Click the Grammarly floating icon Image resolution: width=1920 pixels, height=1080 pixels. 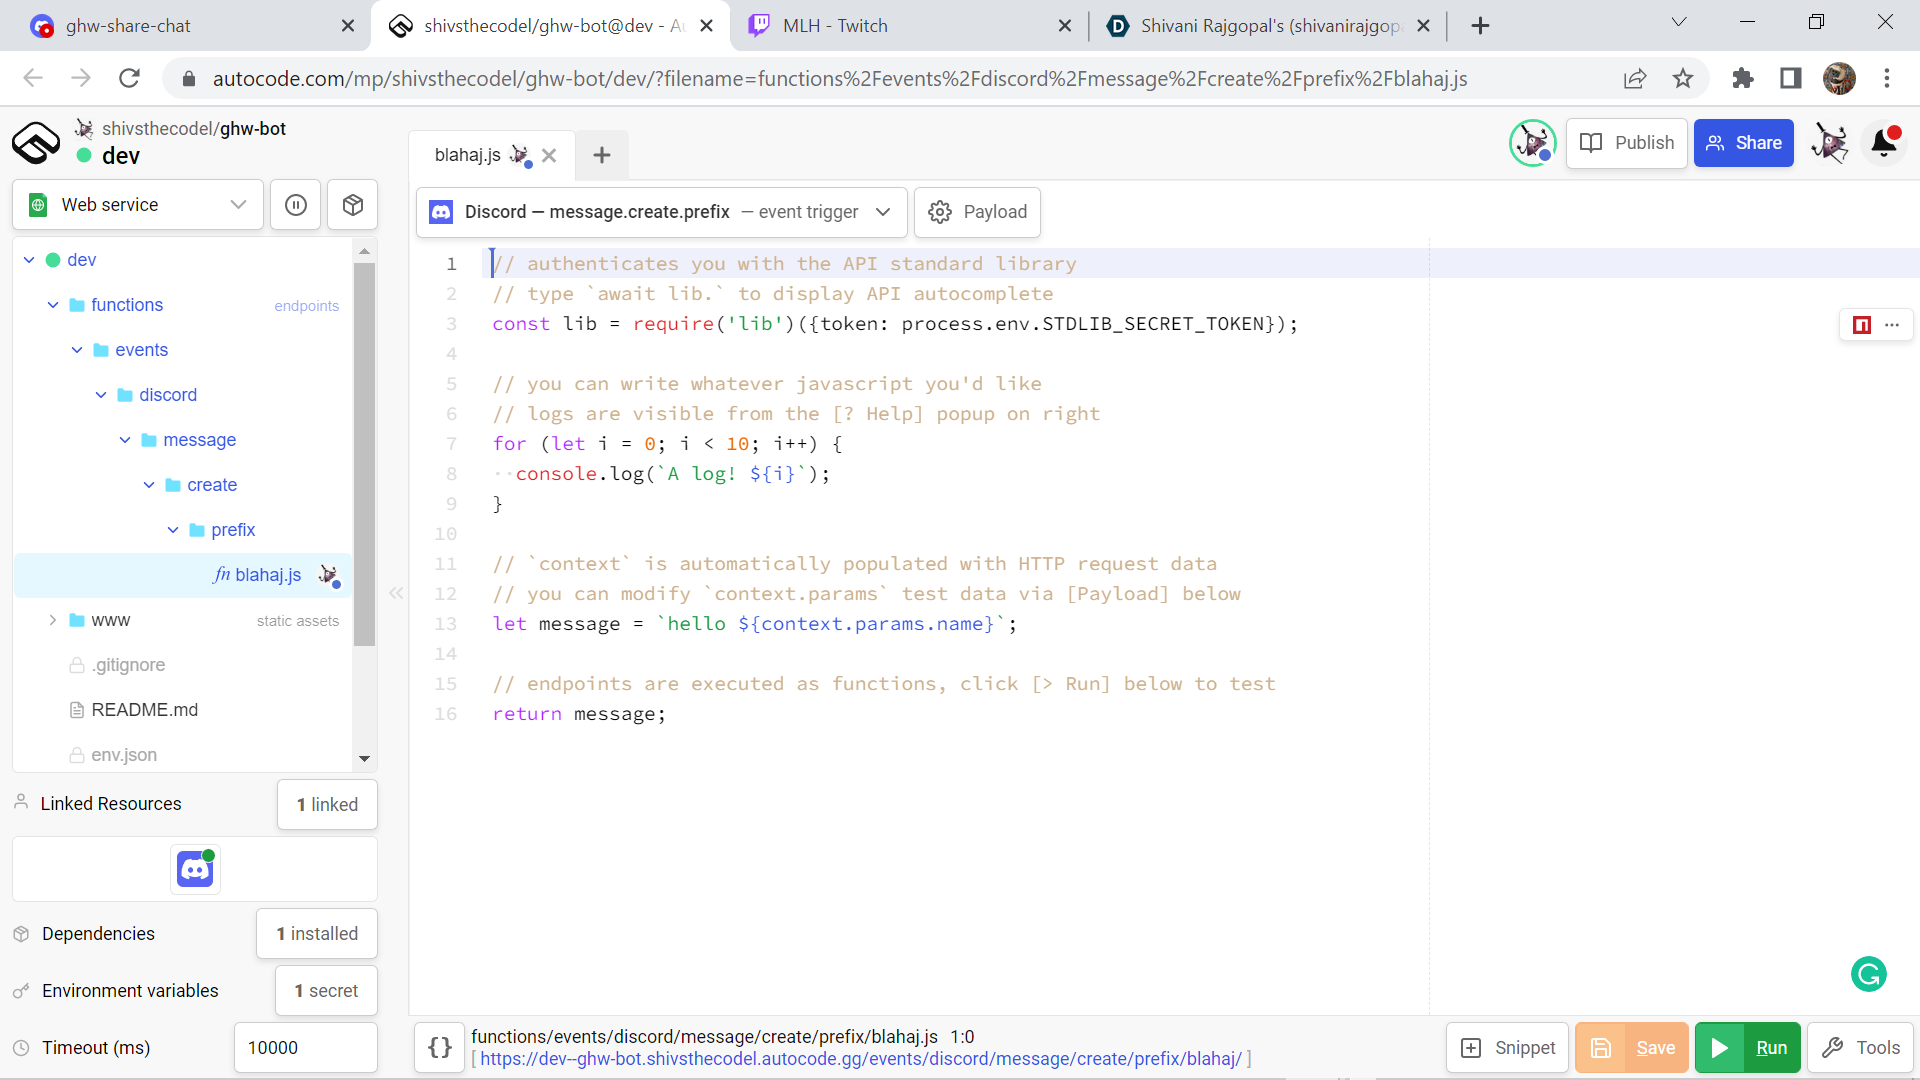point(1868,973)
